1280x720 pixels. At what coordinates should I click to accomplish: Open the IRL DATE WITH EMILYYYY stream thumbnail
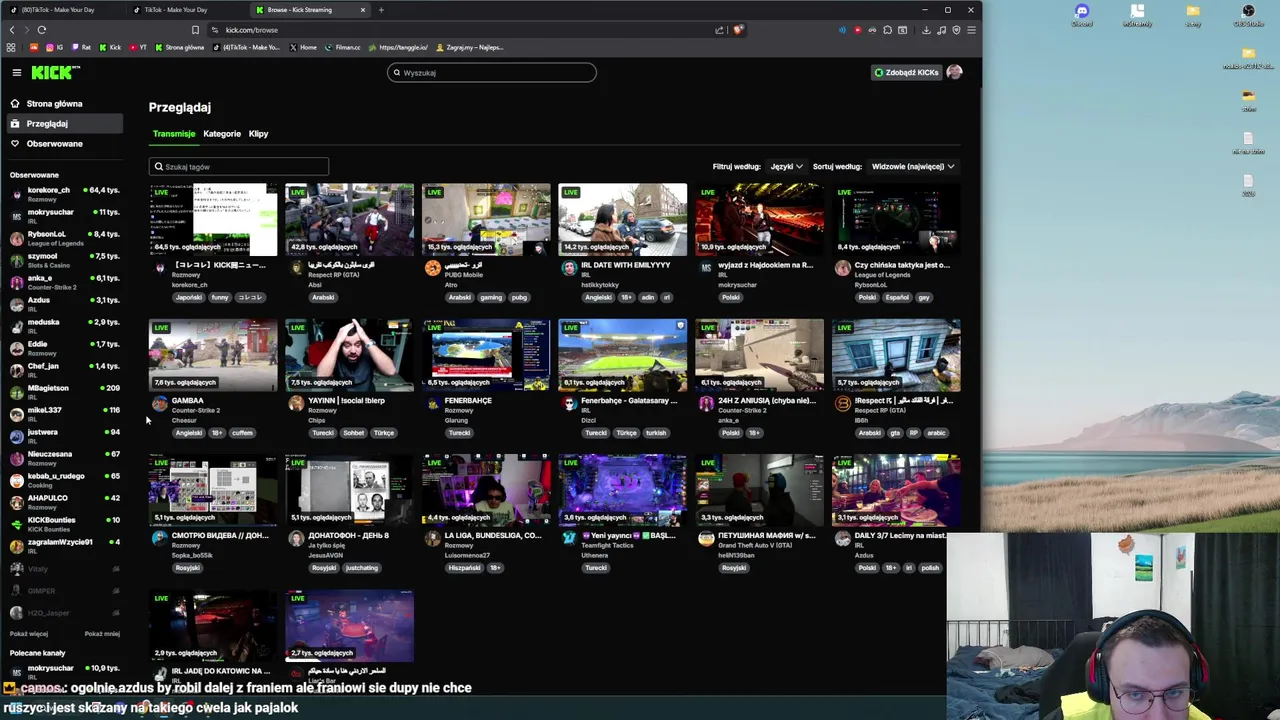[622, 220]
